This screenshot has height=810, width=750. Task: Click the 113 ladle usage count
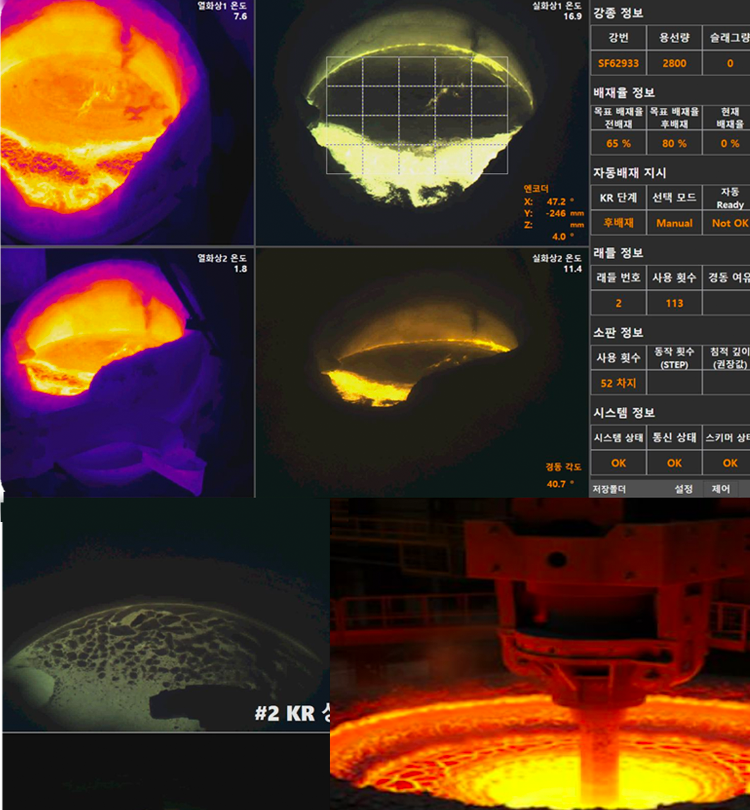point(674,303)
